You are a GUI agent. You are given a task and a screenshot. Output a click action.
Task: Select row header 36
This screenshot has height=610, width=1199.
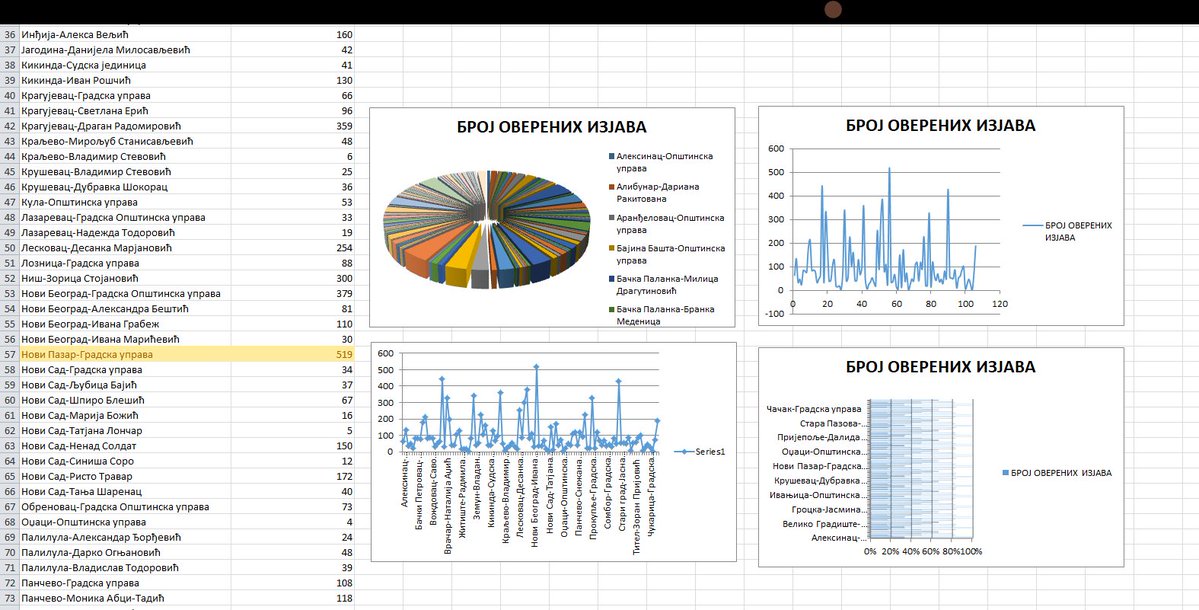10,34
